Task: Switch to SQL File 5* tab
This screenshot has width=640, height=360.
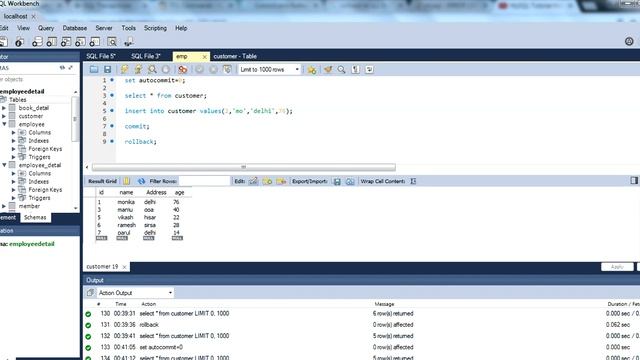Action: (x=101, y=56)
